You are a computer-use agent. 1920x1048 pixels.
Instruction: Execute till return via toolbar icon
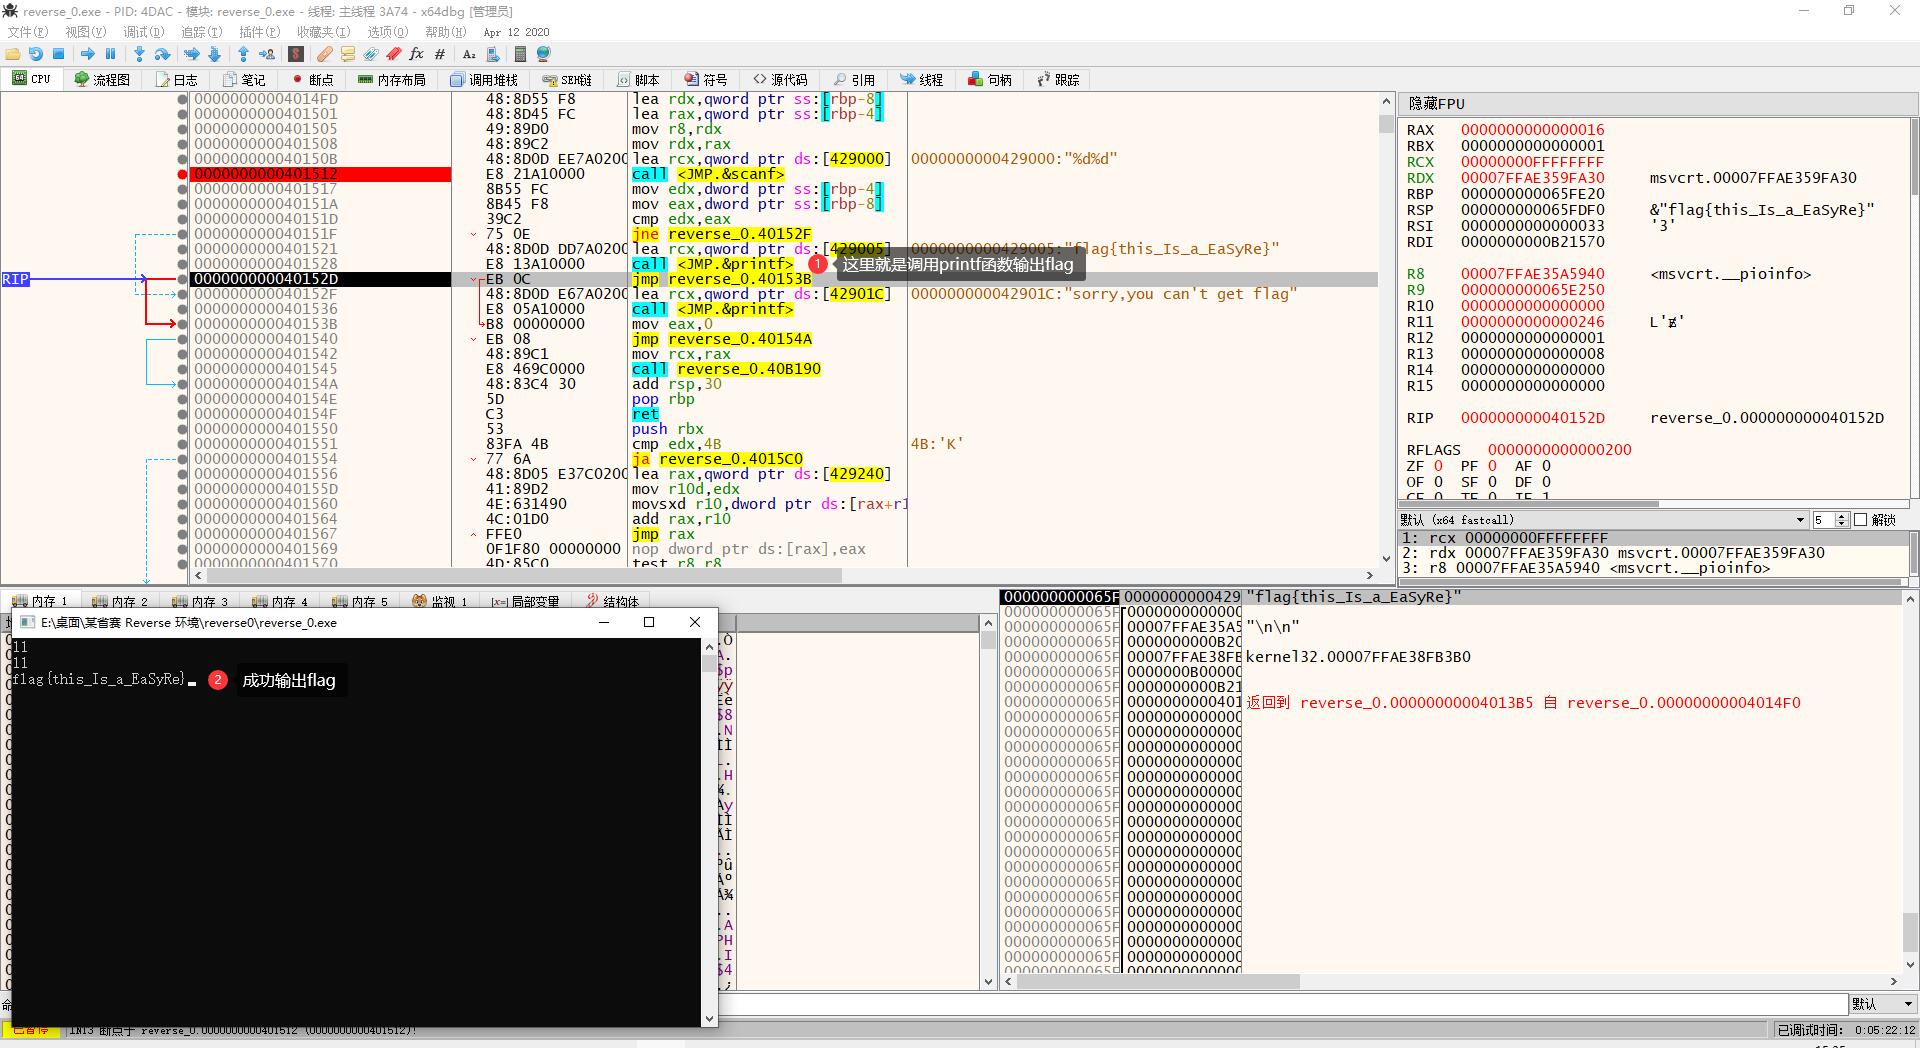(243, 54)
